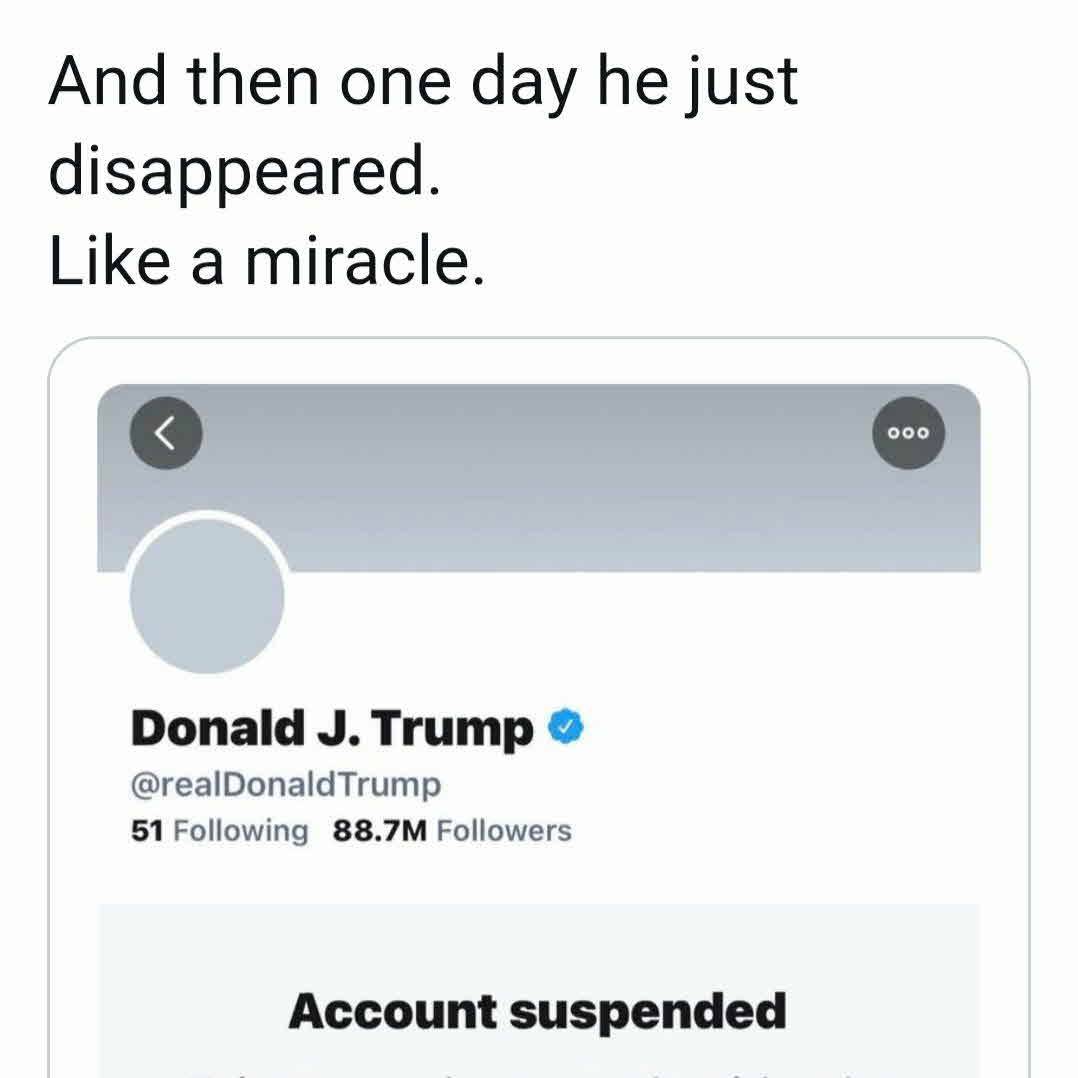Click the "88.7M" follower count number
The height and width of the screenshot is (1078, 1078).
(x=380, y=831)
